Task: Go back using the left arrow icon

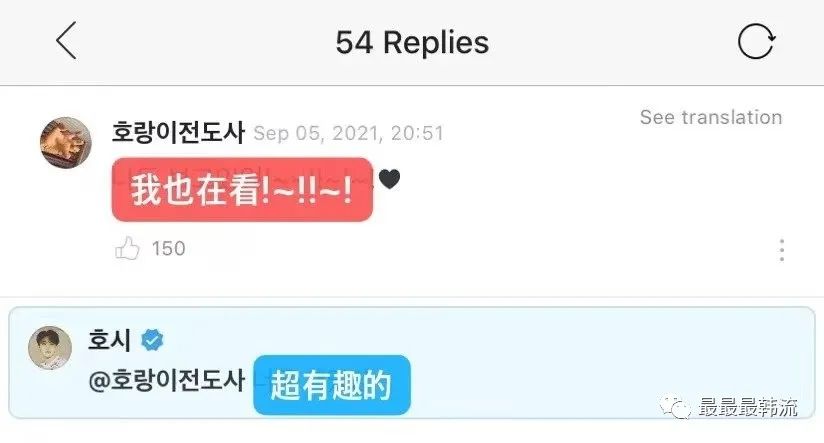Action: [66, 40]
